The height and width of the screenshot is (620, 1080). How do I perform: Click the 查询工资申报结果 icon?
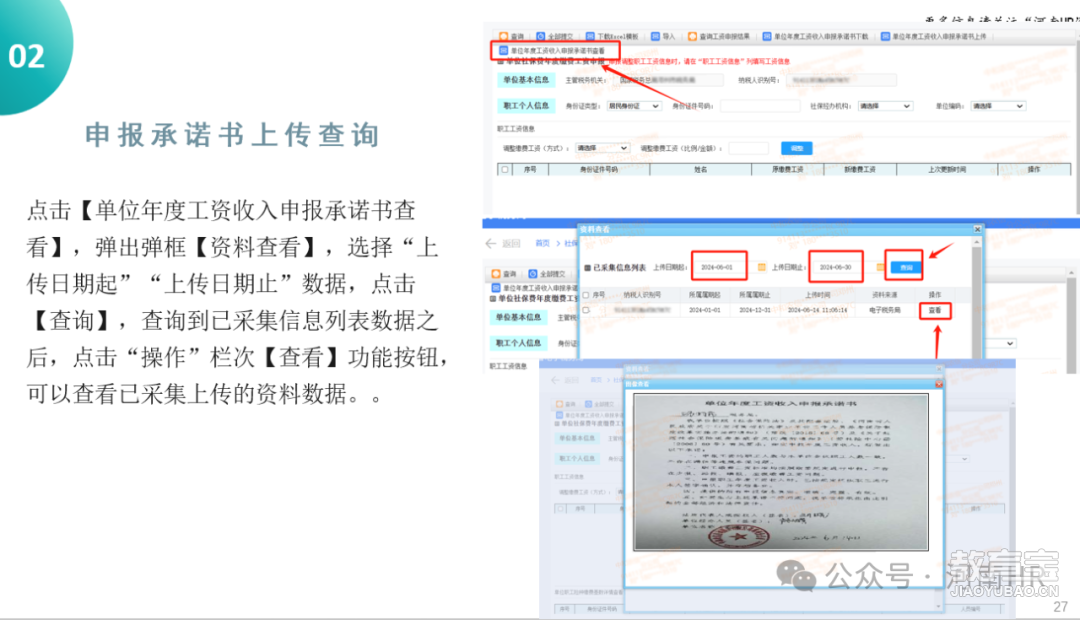692,37
